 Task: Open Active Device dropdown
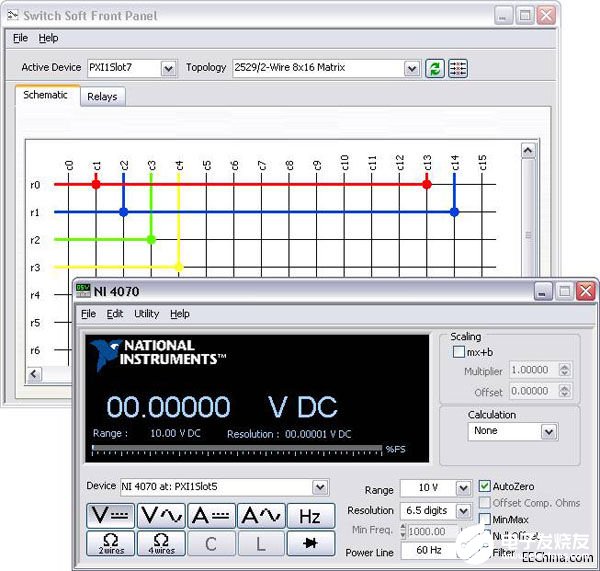pyautogui.click(x=168, y=69)
